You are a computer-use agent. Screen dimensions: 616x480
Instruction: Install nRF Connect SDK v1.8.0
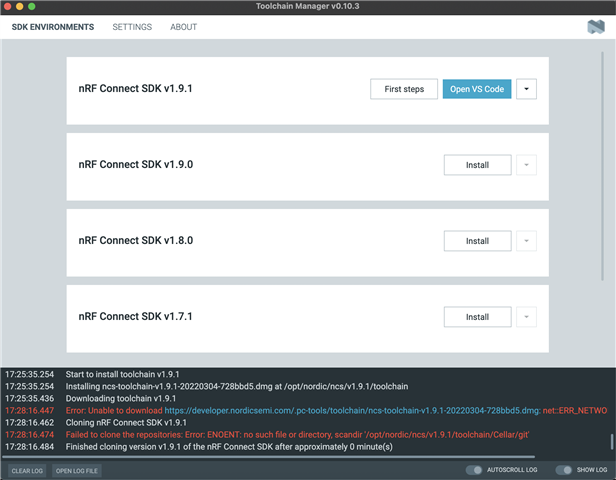[478, 241]
